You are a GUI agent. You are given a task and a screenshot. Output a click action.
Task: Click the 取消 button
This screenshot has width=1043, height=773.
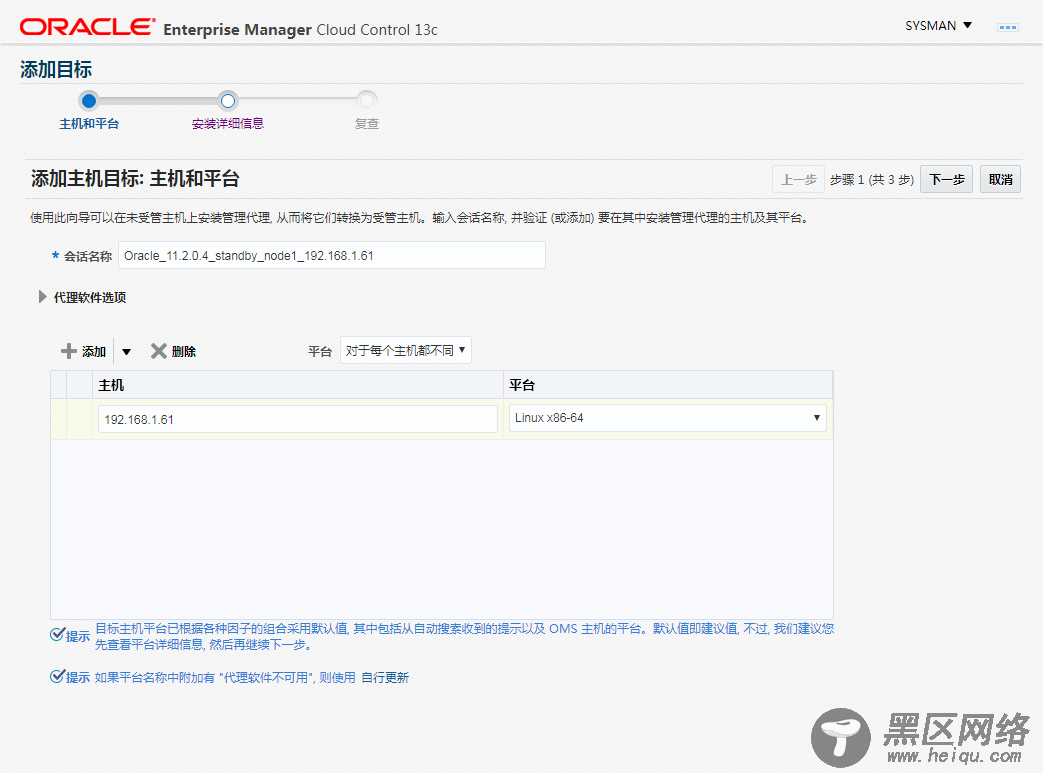coord(1000,180)
